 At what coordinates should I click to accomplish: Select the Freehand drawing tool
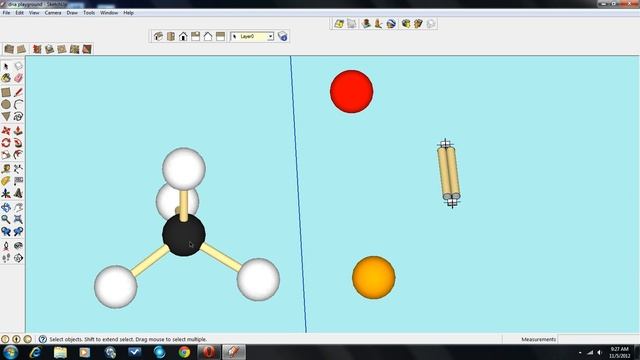pos(18,117)
